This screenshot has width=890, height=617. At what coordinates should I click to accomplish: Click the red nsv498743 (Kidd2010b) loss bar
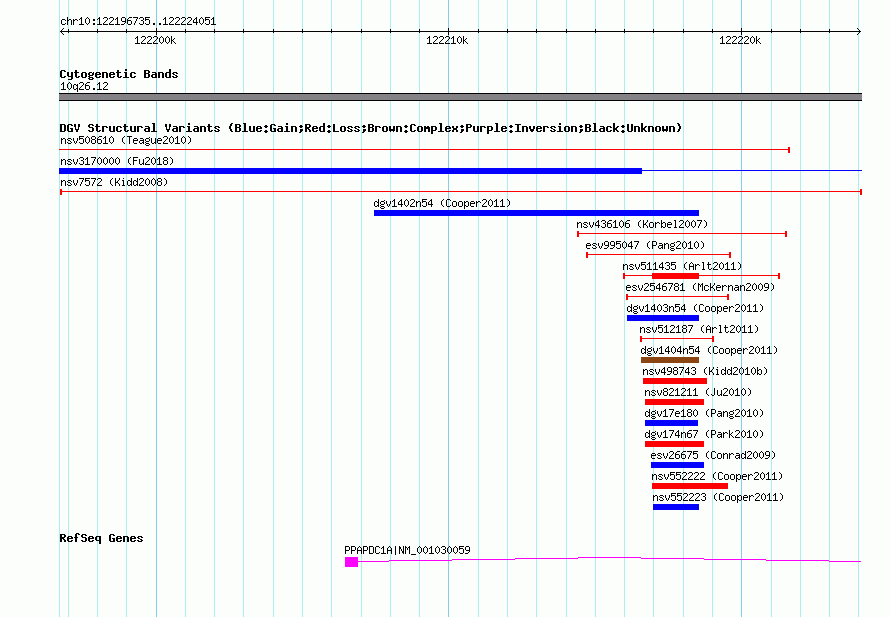[674, 381]
